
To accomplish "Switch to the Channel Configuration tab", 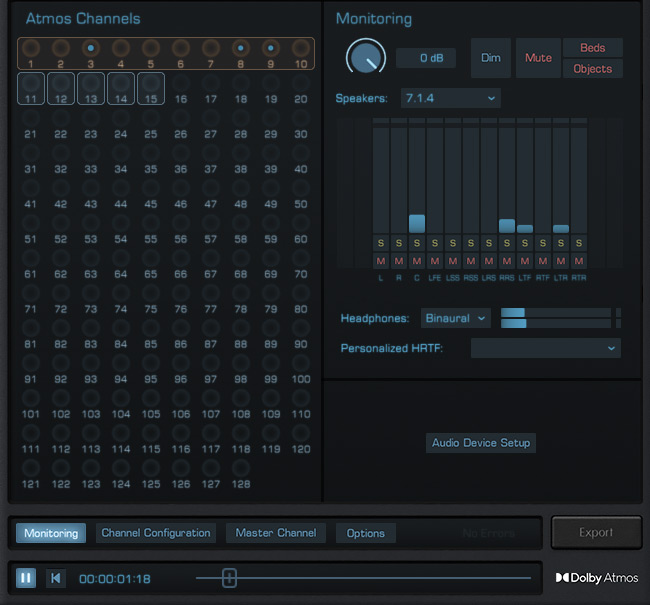I will [x=156, y=533].
